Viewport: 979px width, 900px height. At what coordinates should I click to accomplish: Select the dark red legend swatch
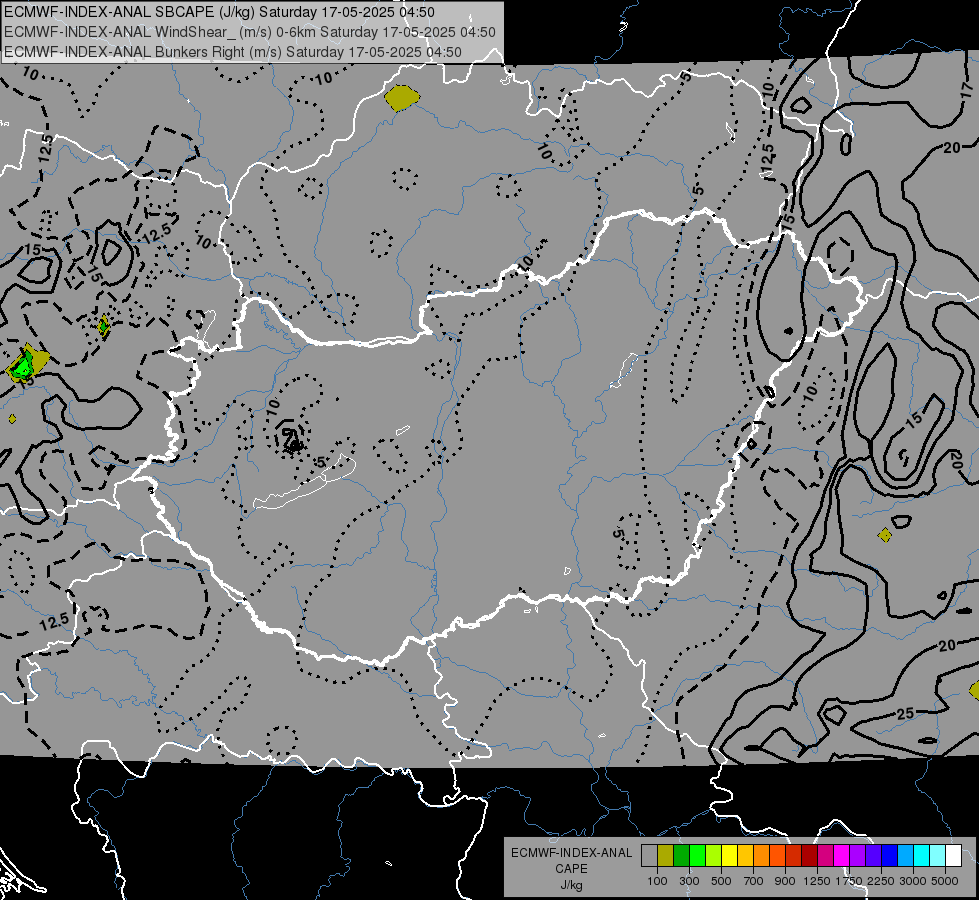(x=809, y=855)
